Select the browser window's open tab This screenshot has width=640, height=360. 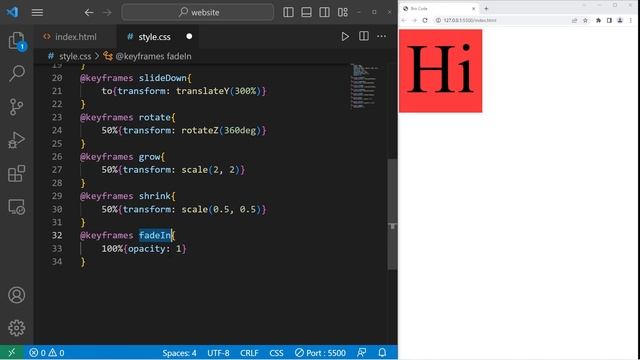439,8
